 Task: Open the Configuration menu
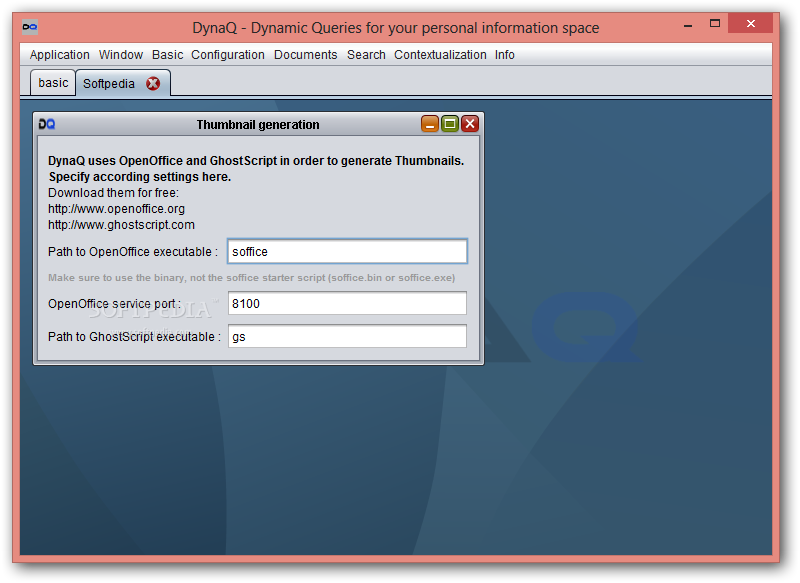click(x=228, y=55)
